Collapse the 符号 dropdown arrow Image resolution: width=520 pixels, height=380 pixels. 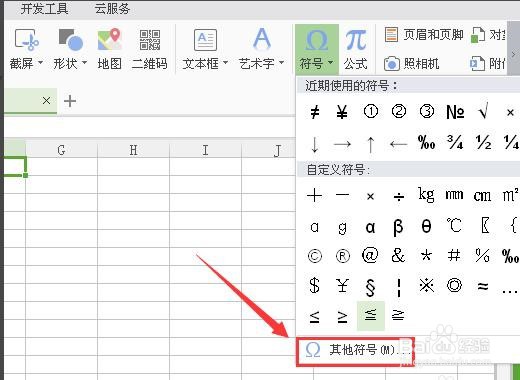(x=330, y=63)
